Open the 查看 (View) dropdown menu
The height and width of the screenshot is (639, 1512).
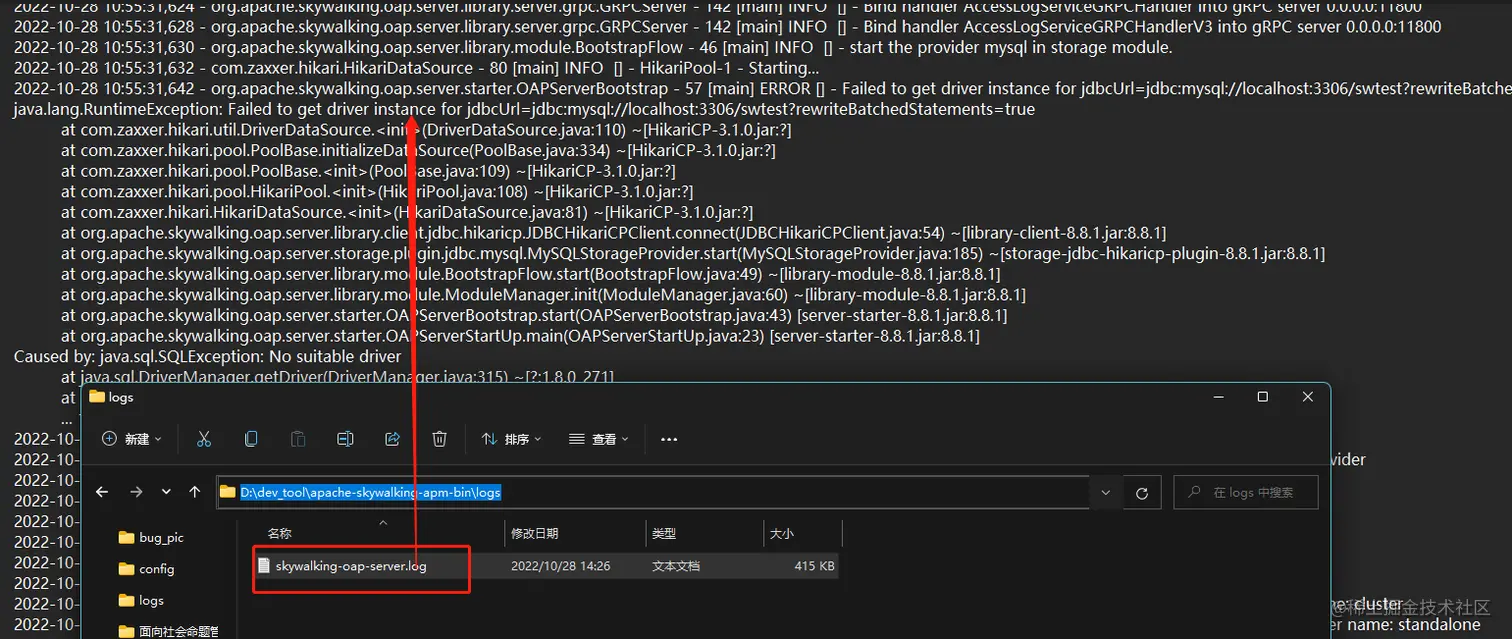pyautogui.click(x=599, y=439)
